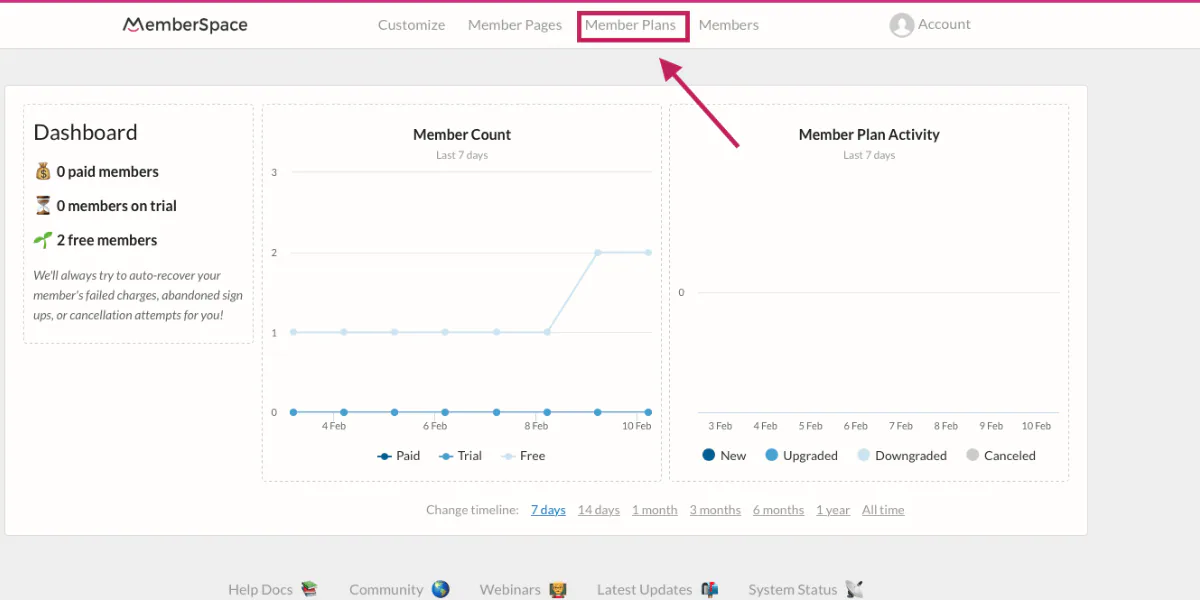Change timeline to 14 days
Viewport: 1200px width, 600px height.
pos(599,510)
